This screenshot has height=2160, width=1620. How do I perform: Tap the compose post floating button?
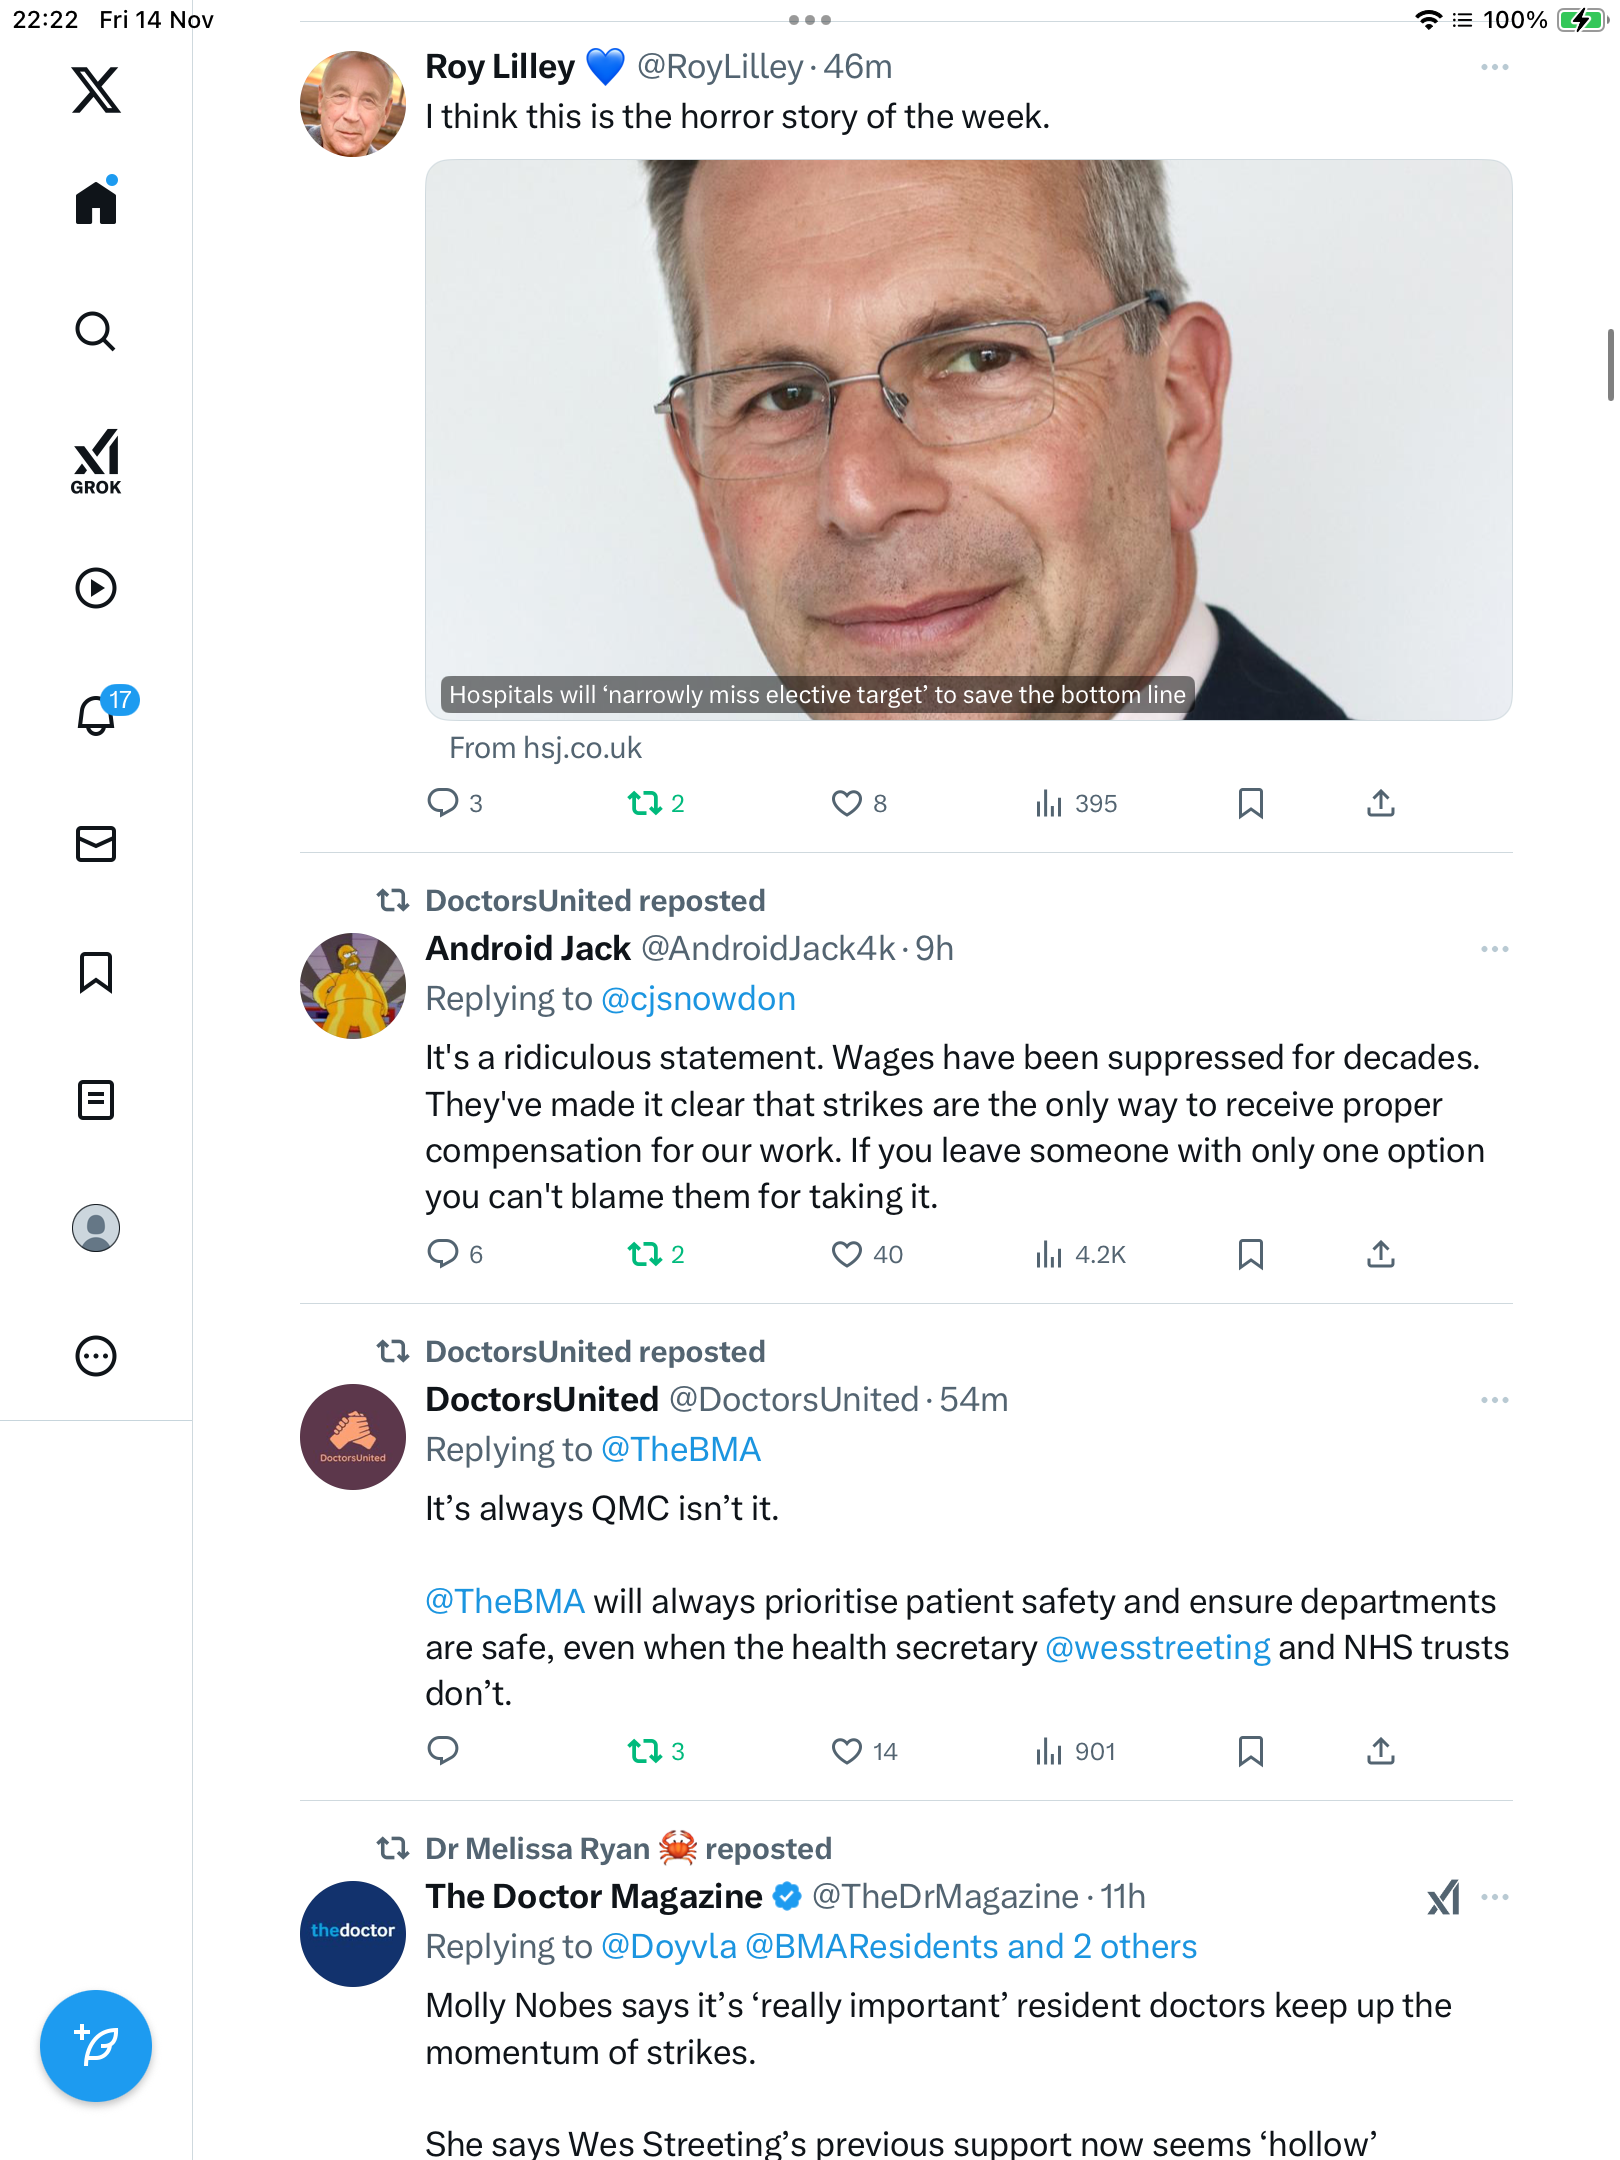[x=96, y=2045]
